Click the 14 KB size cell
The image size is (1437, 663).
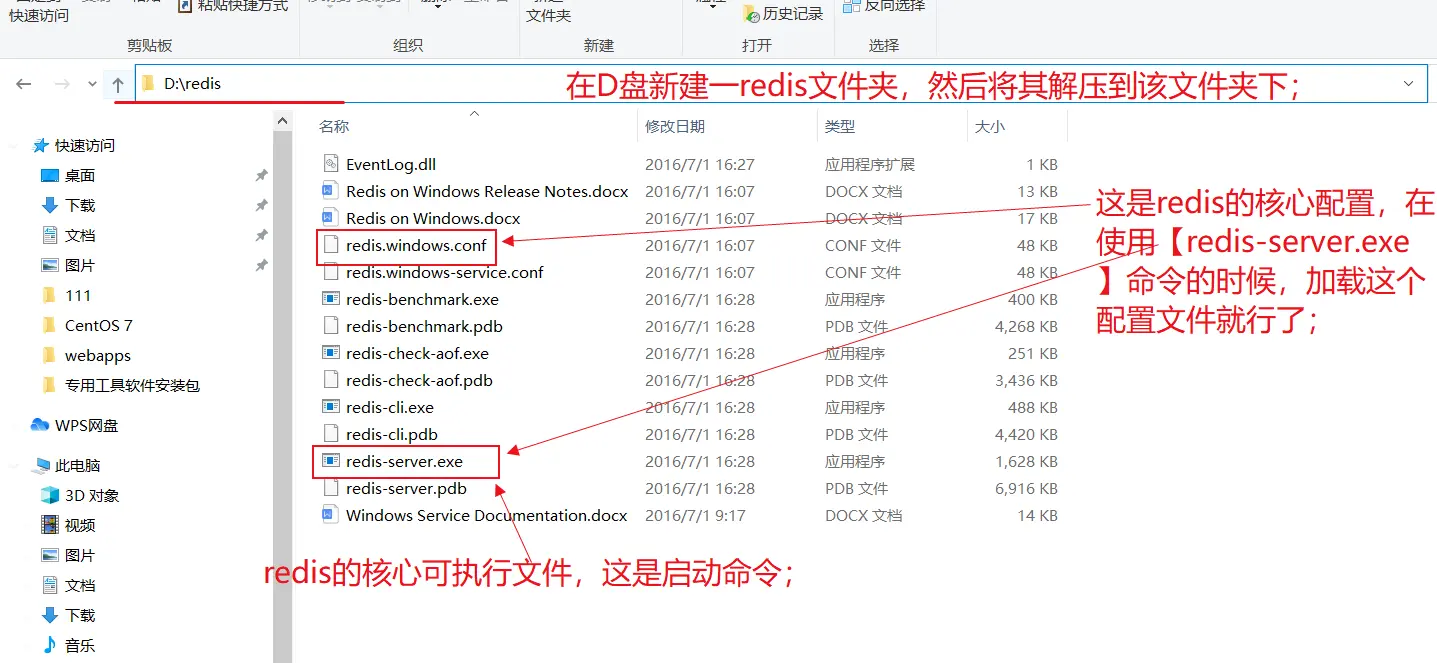tap(1037, 515)
